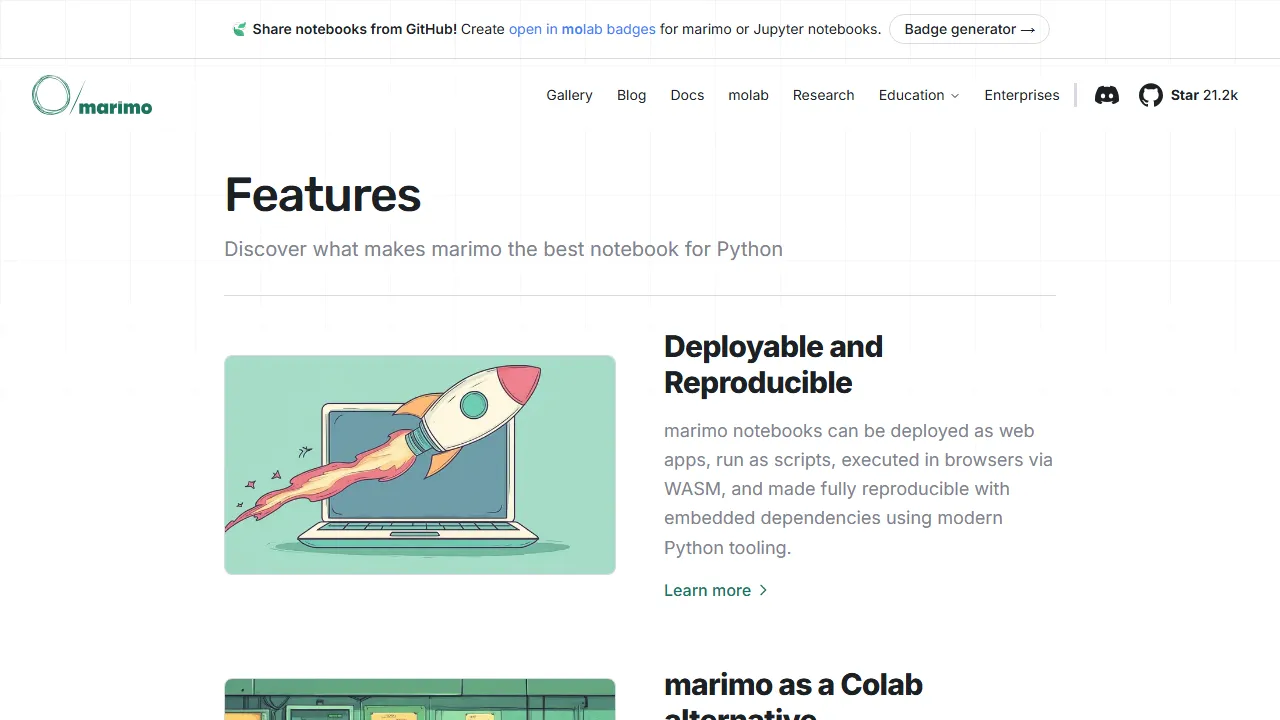Screen dimensions: 1280x720
Task: Click the Badge generator button
Action: [x=969, y=29]
